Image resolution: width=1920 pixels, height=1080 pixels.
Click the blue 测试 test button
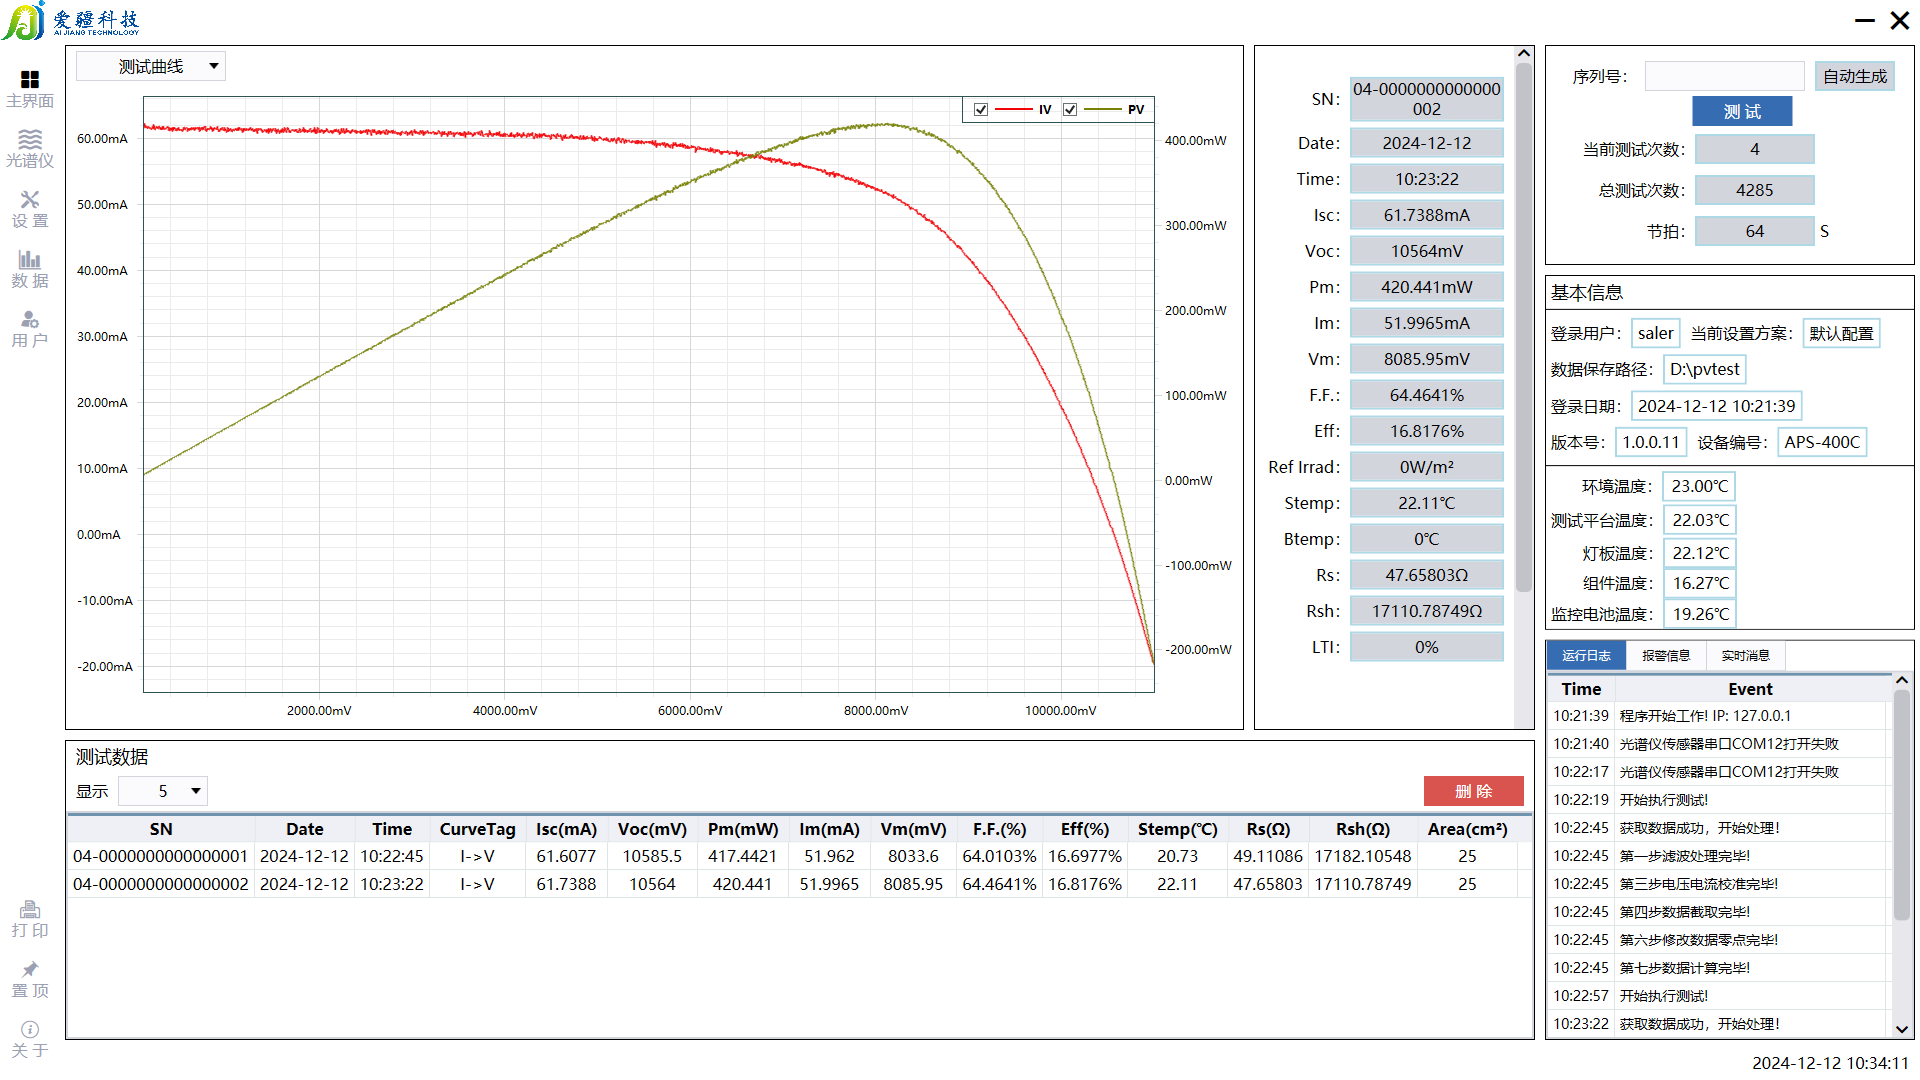[x=1741, y=112]
